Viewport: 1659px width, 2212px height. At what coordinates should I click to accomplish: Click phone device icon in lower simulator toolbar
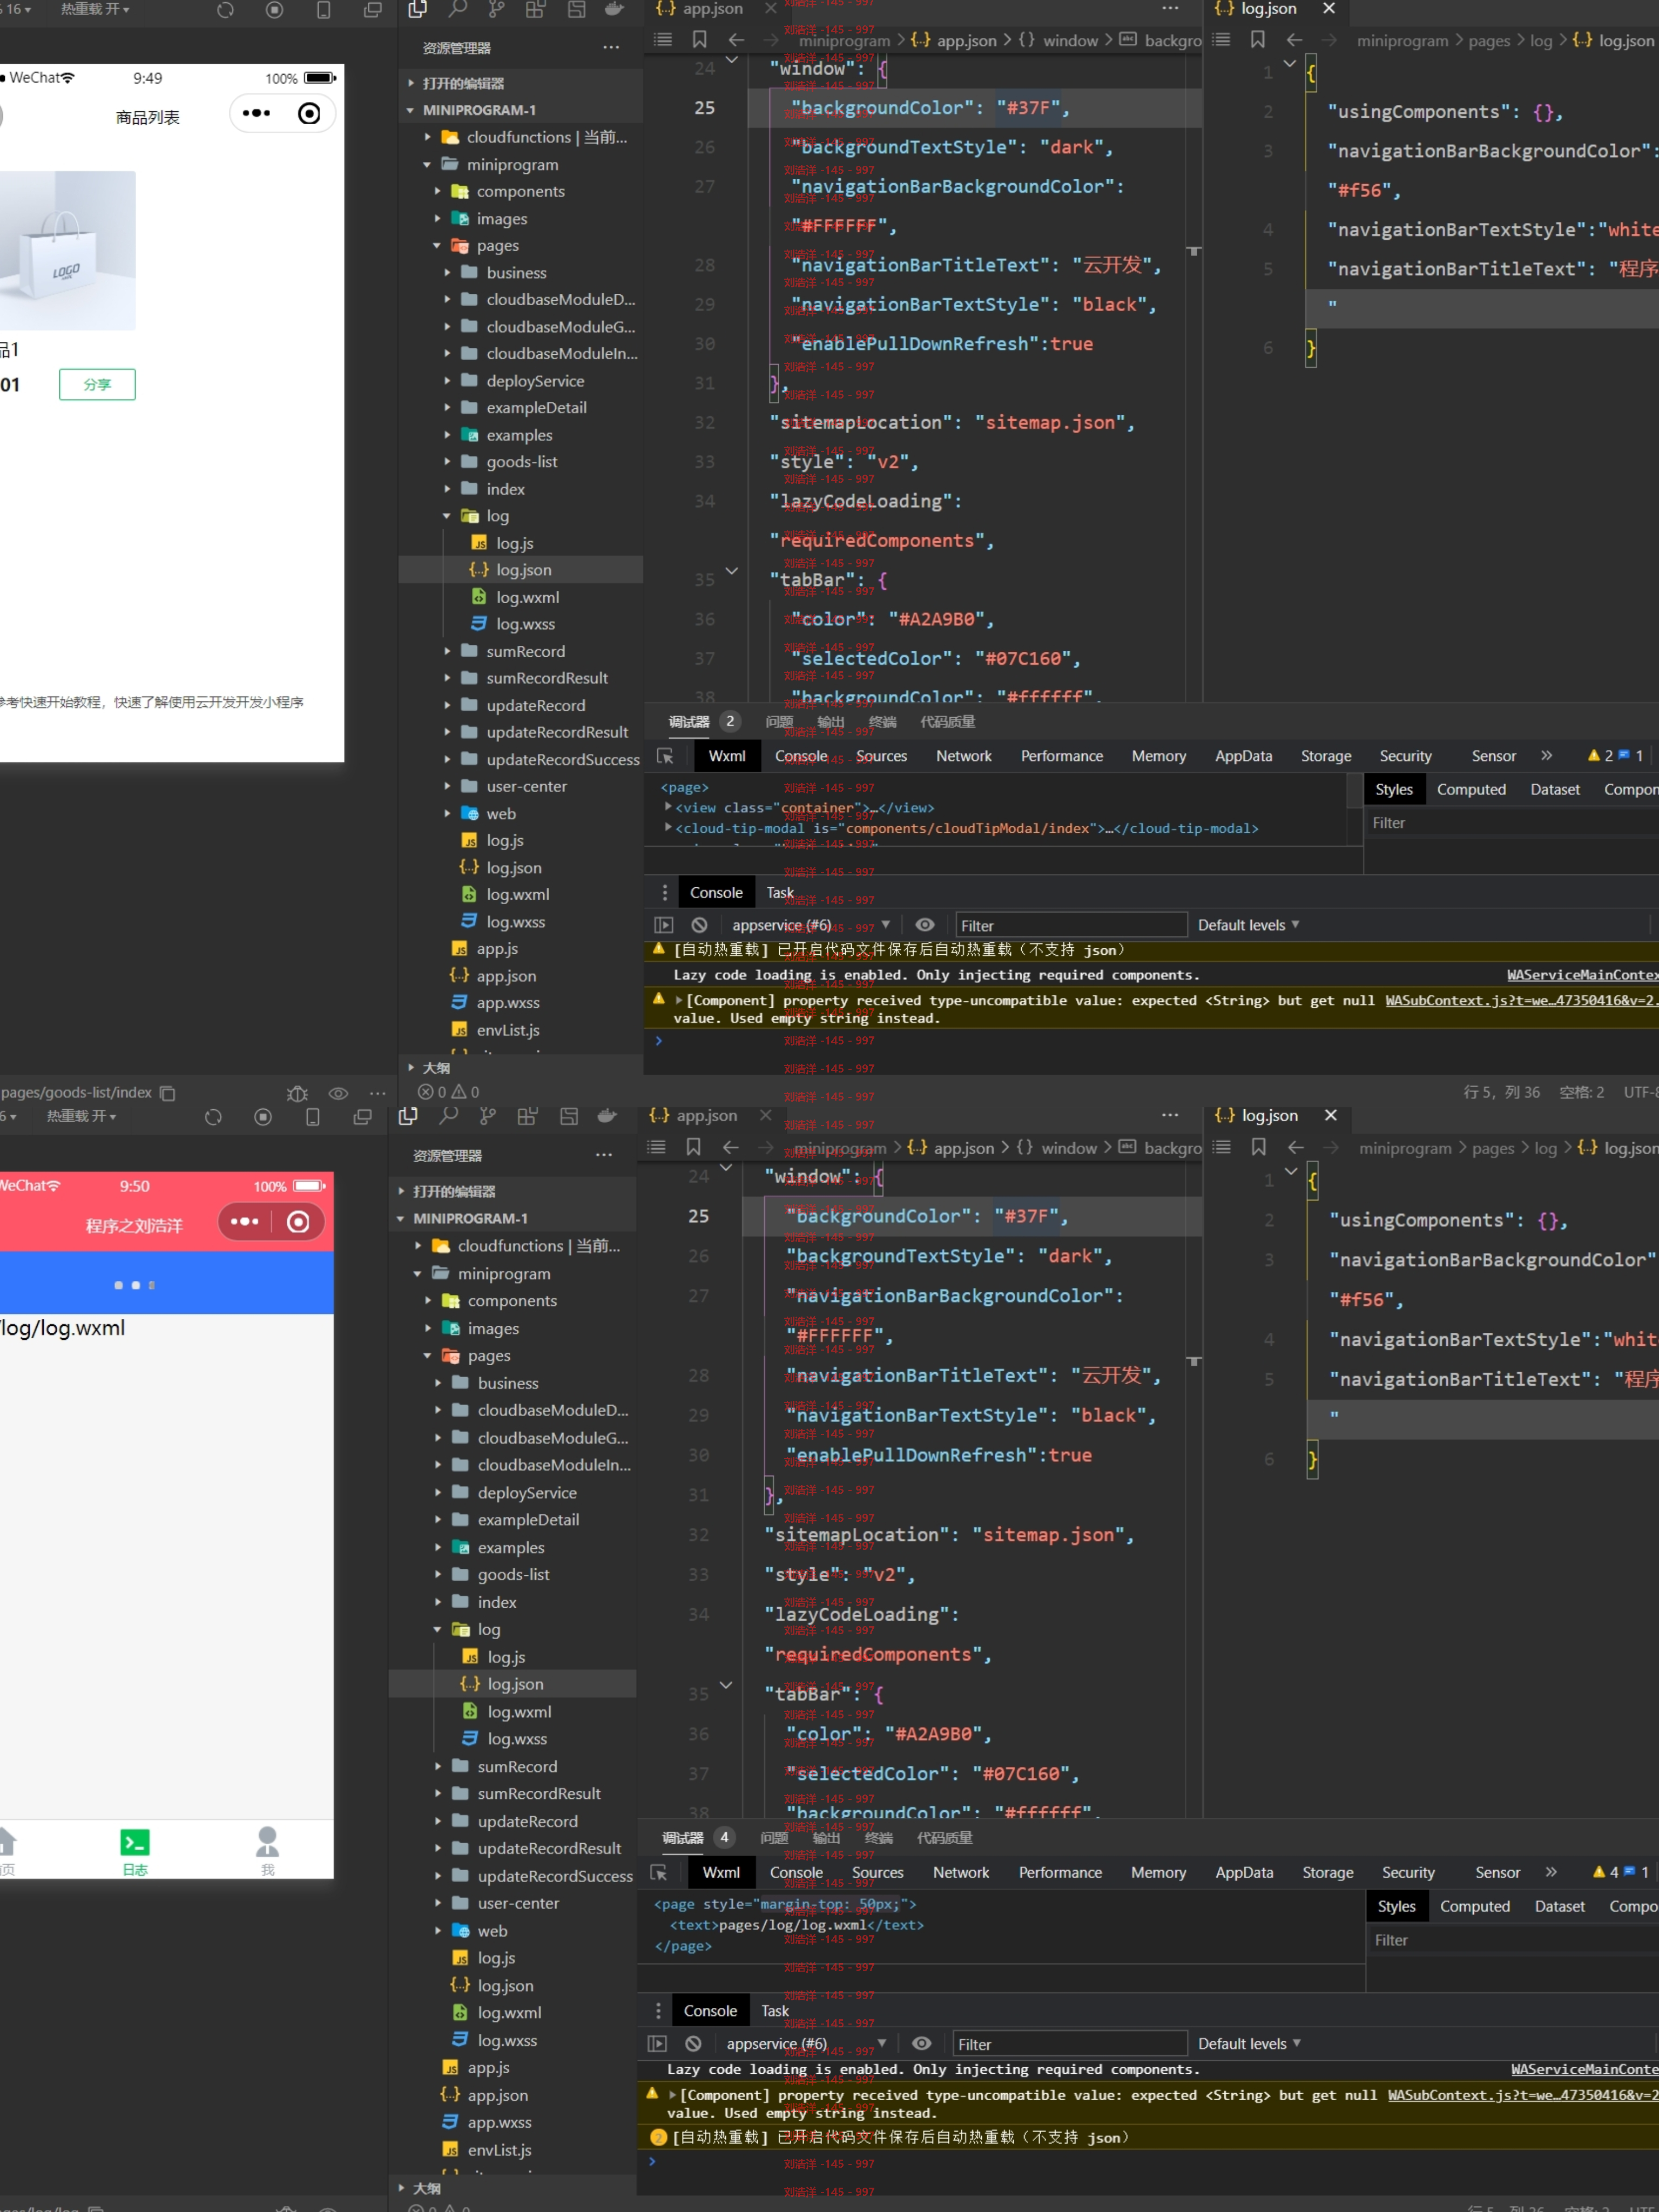(313, 1117)
